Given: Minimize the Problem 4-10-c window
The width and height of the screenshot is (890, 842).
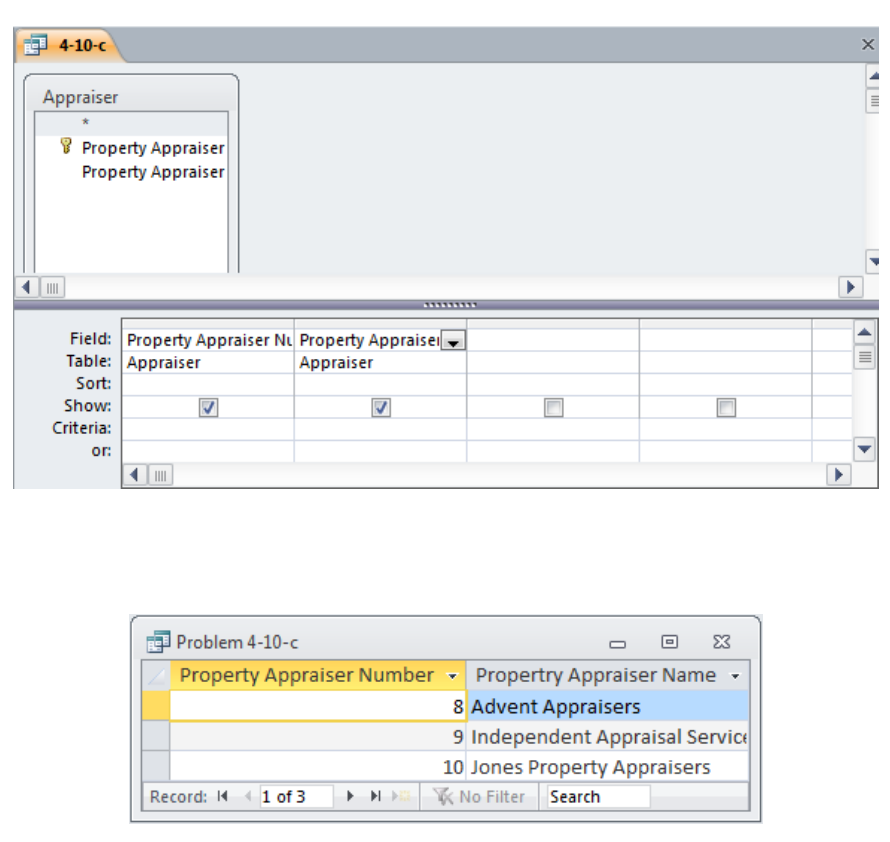Looking at the screenshot, I should (x=618, y=644).
